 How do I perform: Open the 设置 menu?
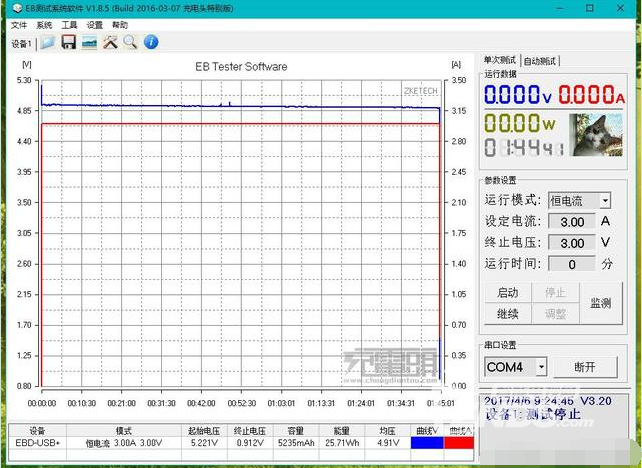[94, 25]
